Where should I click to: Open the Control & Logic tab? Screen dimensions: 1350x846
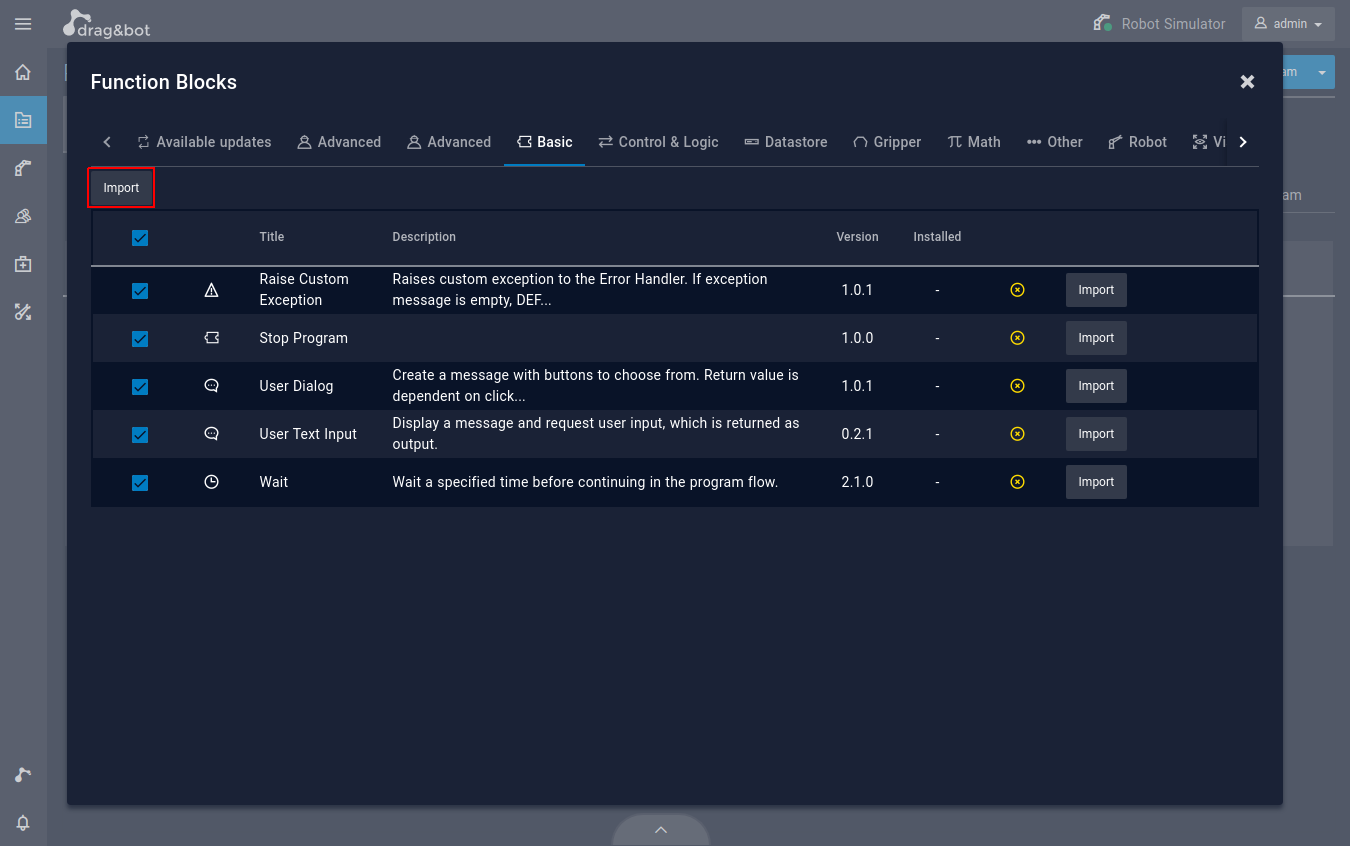(x=658, y=142)
